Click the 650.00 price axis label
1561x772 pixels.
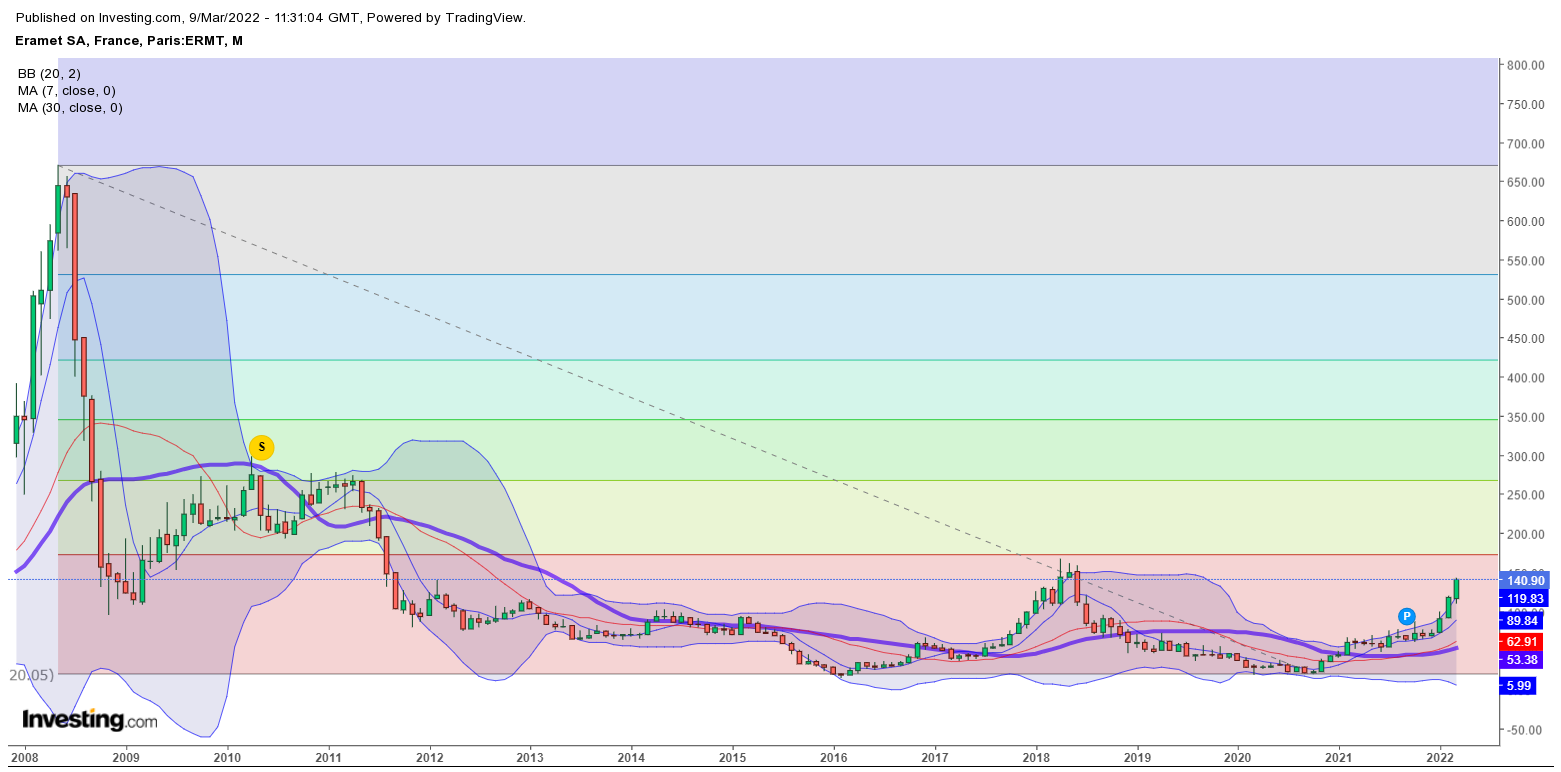coord(1526,182)
